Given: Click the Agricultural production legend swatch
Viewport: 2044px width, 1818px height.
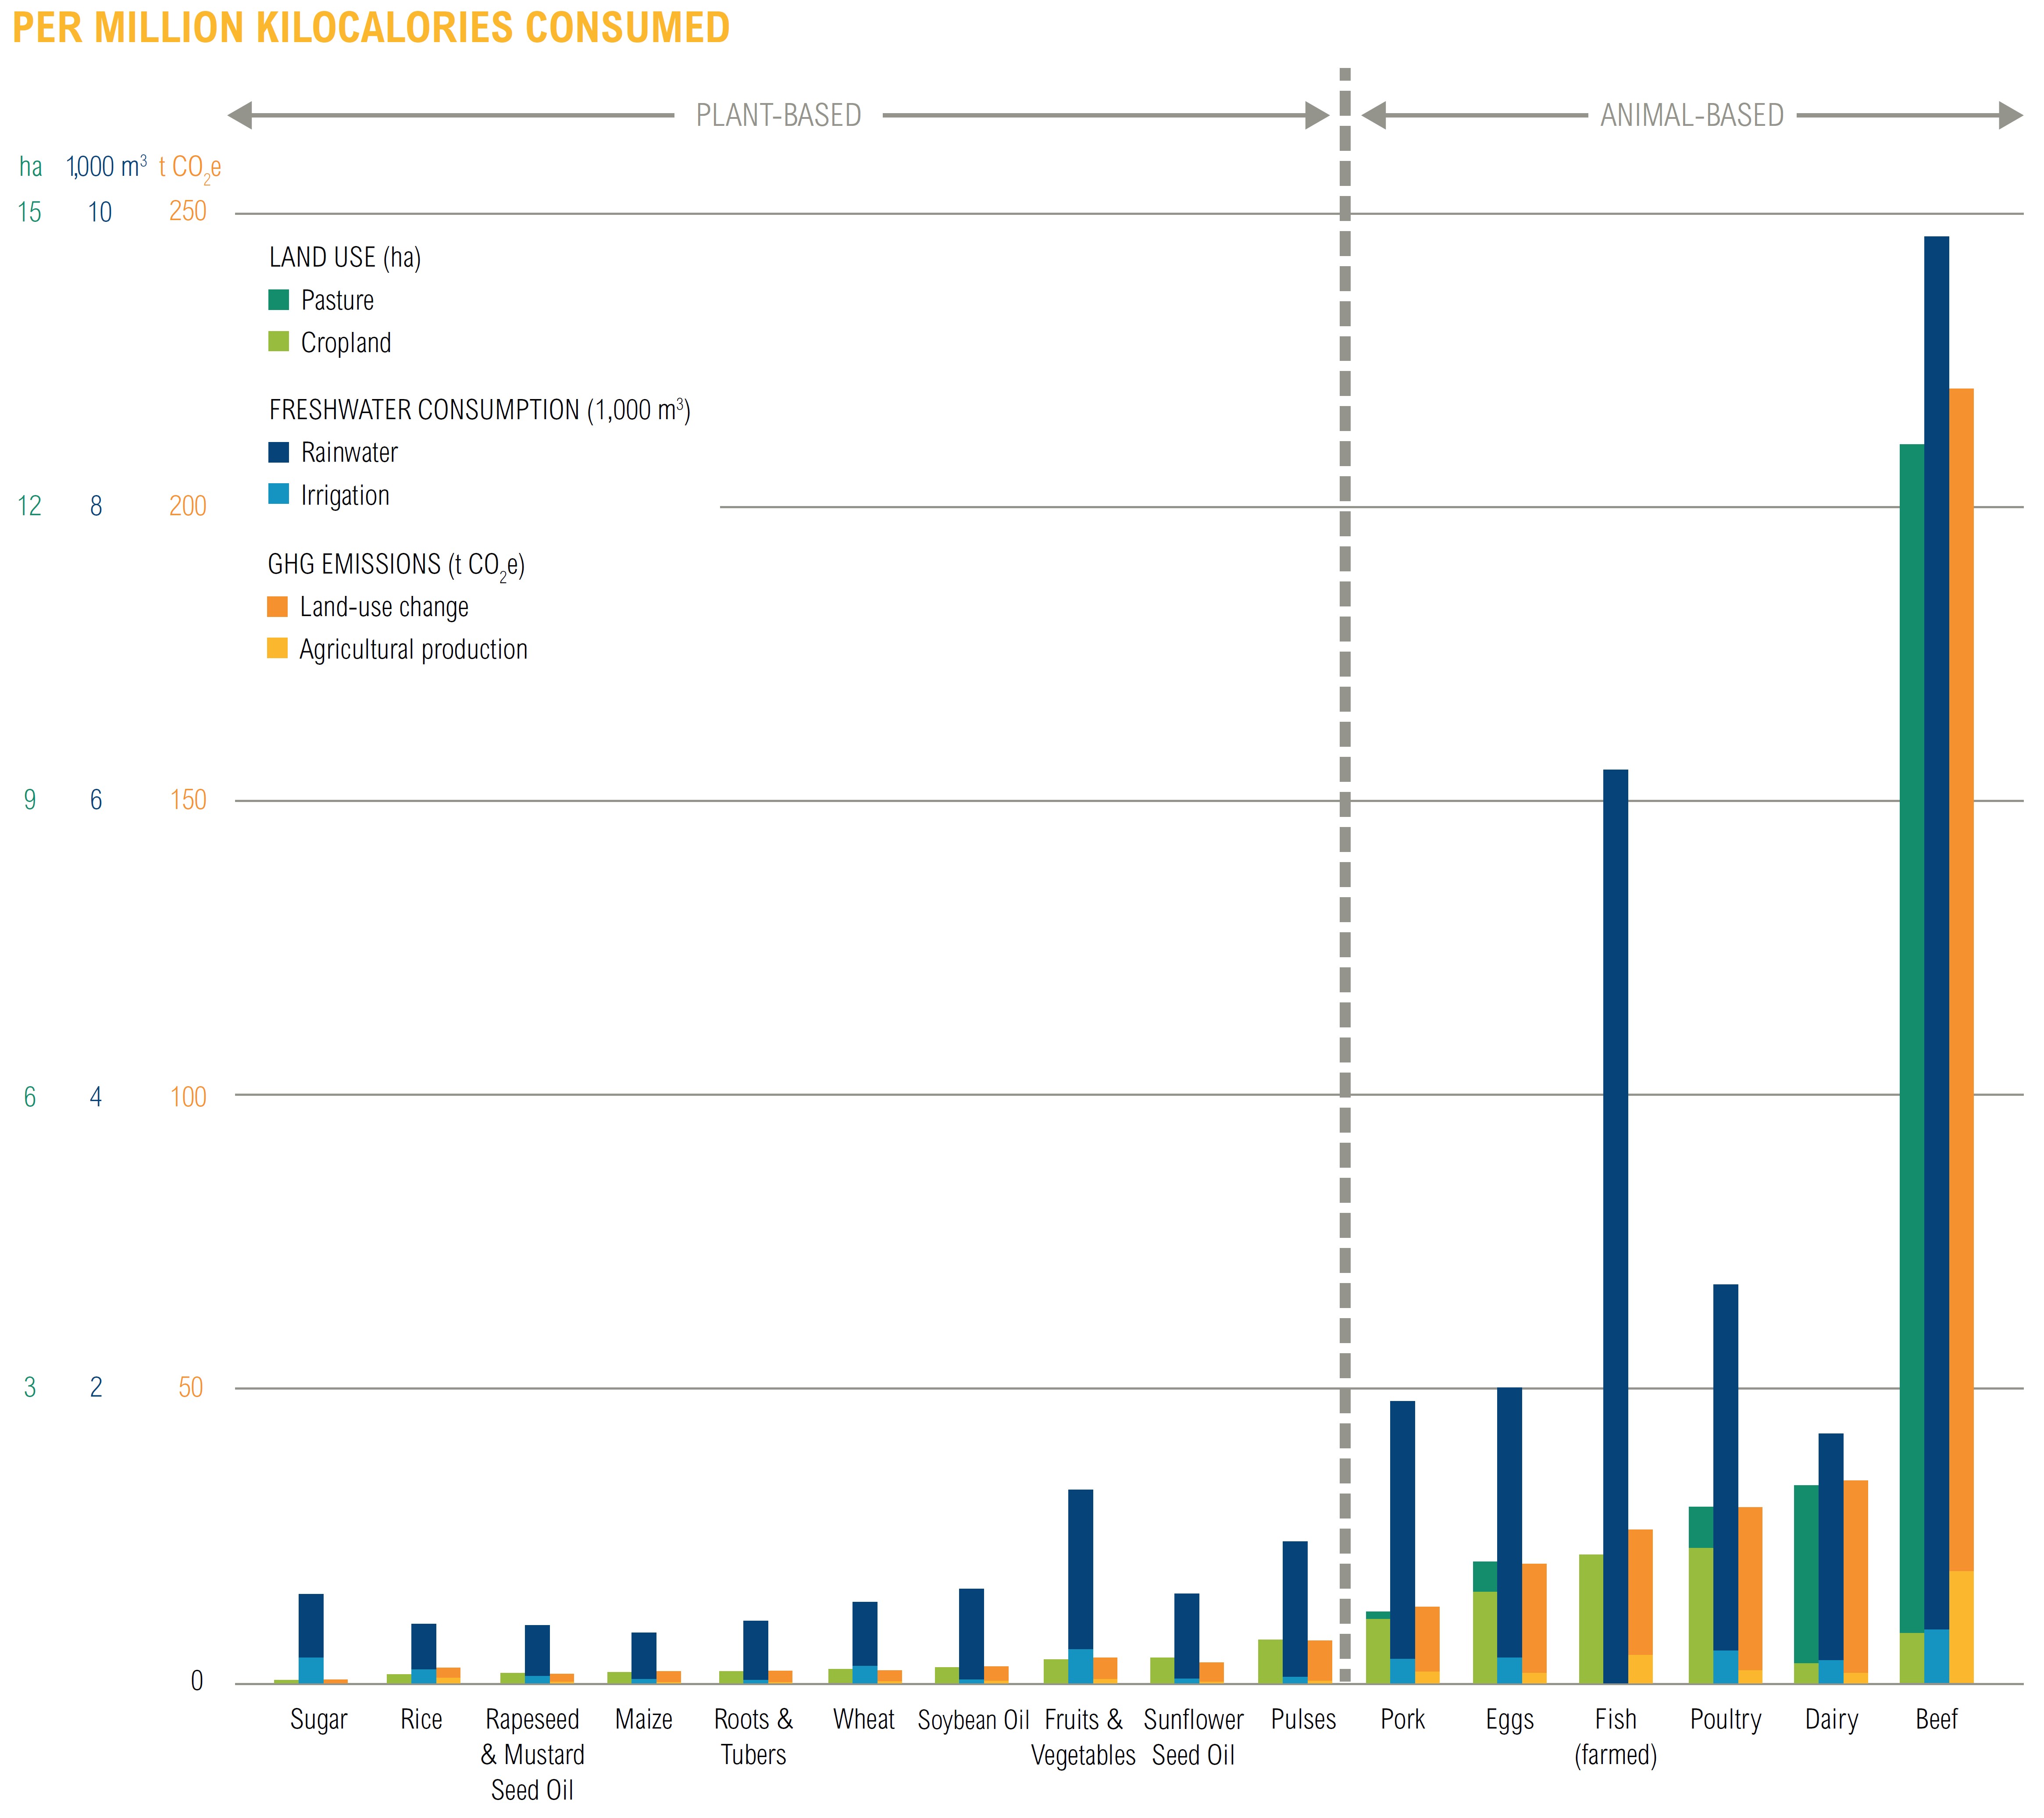Looking at the screenshot, I should [x=277, y=648].
